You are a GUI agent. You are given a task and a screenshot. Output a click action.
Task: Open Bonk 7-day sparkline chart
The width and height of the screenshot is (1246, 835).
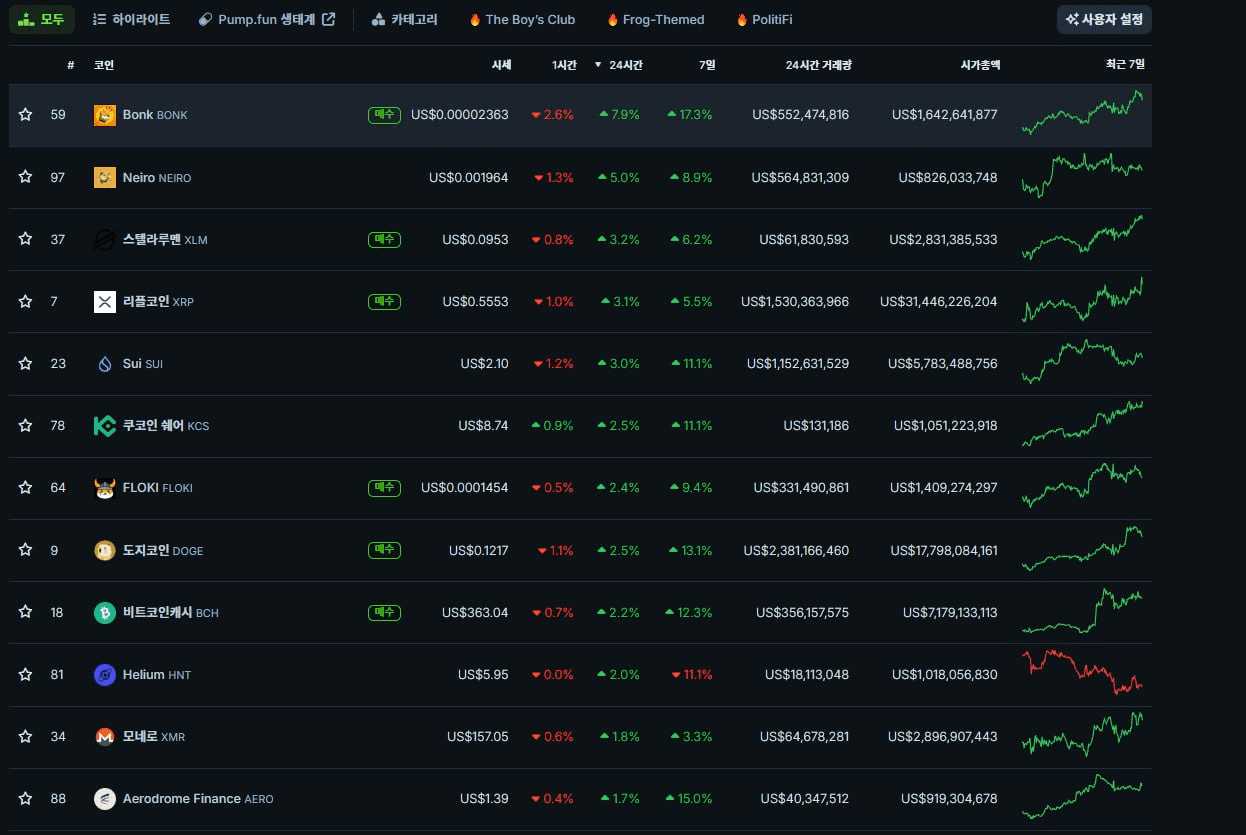pos(1082,113)
